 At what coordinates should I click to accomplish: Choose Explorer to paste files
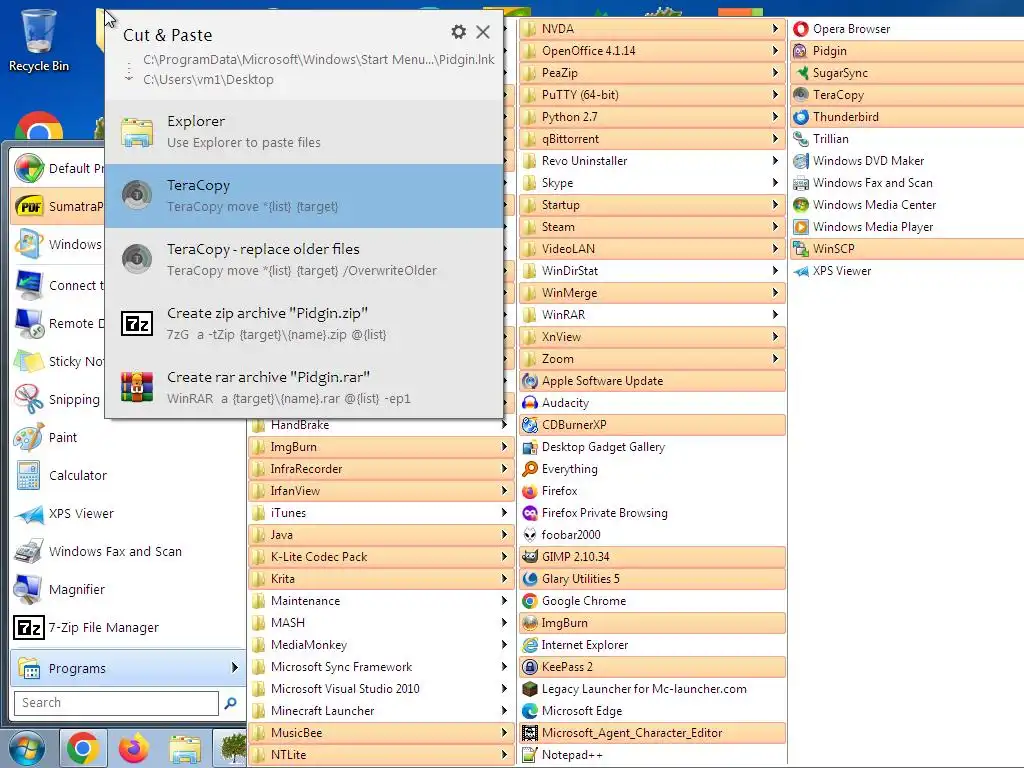tap(304, 131)
